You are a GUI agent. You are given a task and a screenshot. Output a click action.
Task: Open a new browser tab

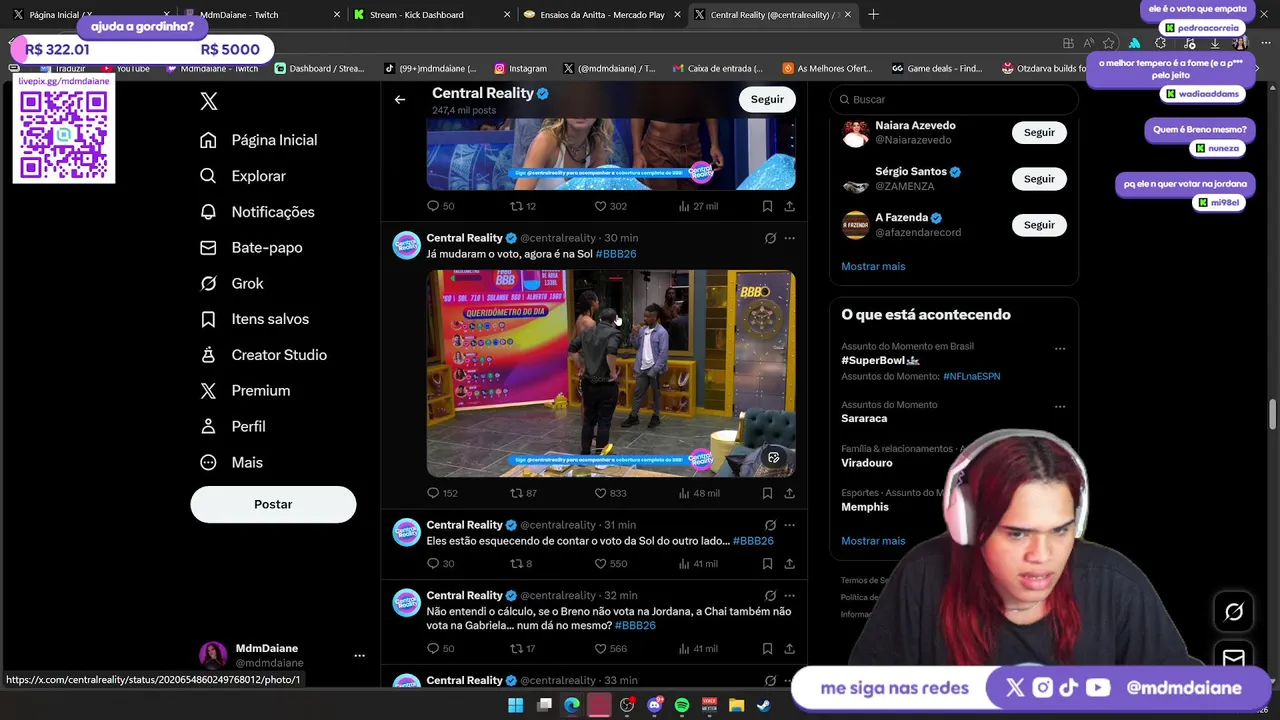873,14
